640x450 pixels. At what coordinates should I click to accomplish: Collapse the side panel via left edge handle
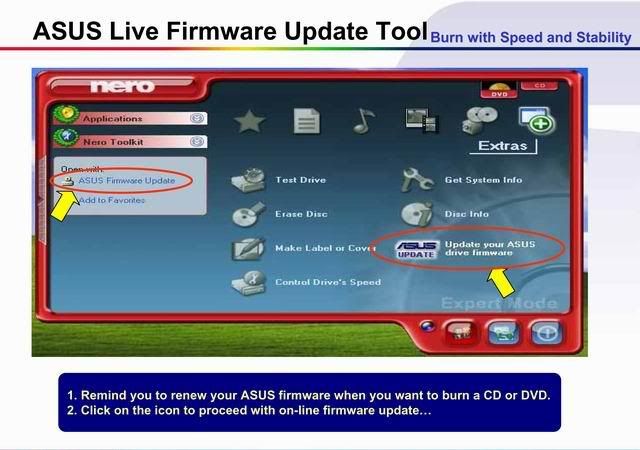pos(41,200)
